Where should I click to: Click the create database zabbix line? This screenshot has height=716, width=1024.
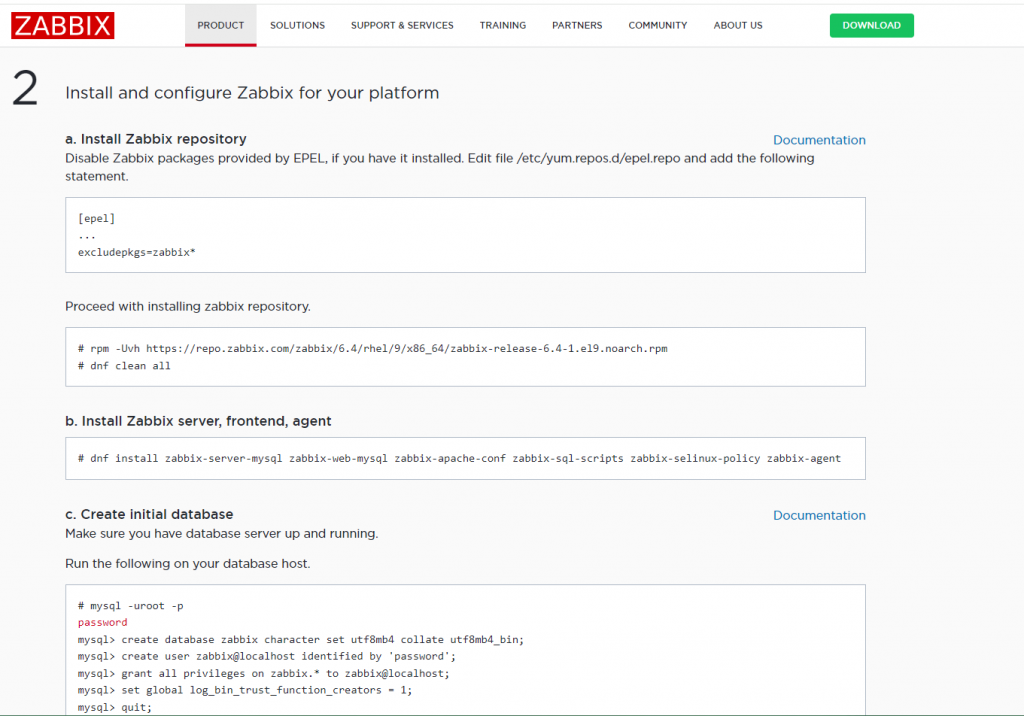click(300, 640)
